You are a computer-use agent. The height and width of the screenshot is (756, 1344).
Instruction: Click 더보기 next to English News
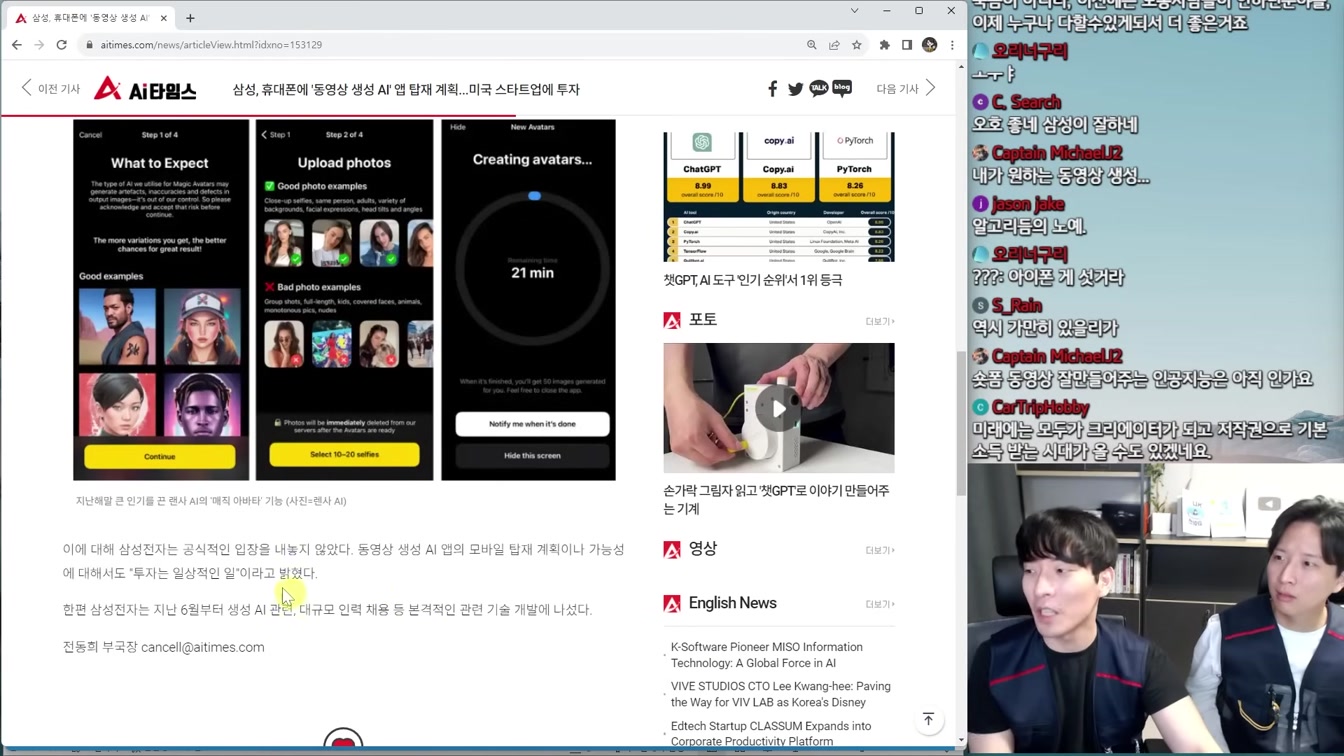(x=880, y=604)
